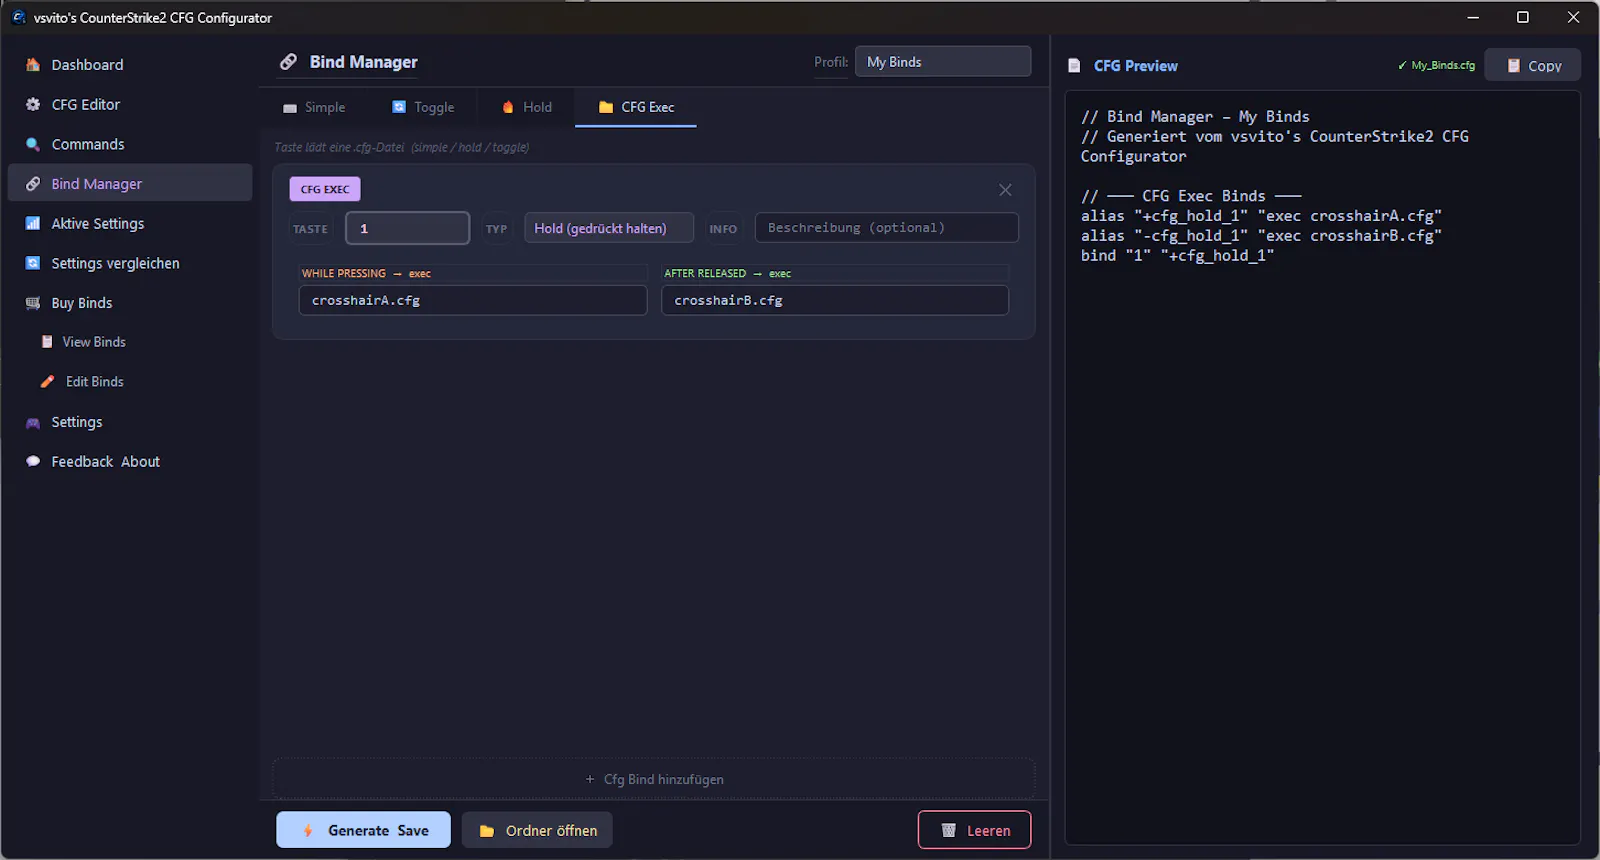Open Settings vergleichen page
Image resolution: width=1600 pixels, height=860 pixels.
click(x=130, y=263)
